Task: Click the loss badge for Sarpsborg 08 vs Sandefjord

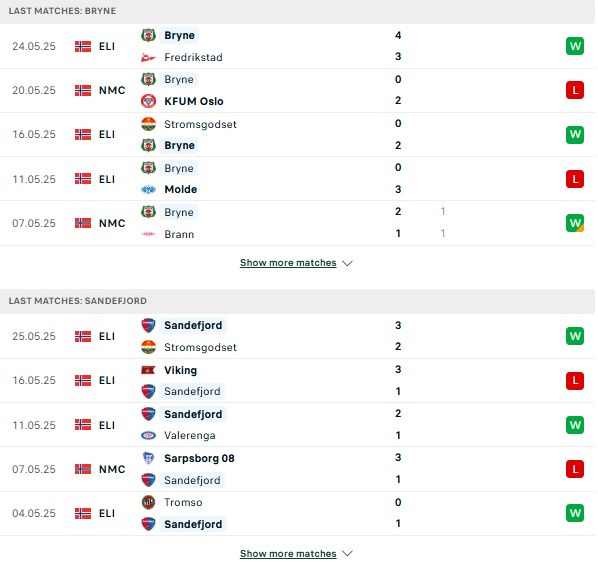Action: click(575, 469)
